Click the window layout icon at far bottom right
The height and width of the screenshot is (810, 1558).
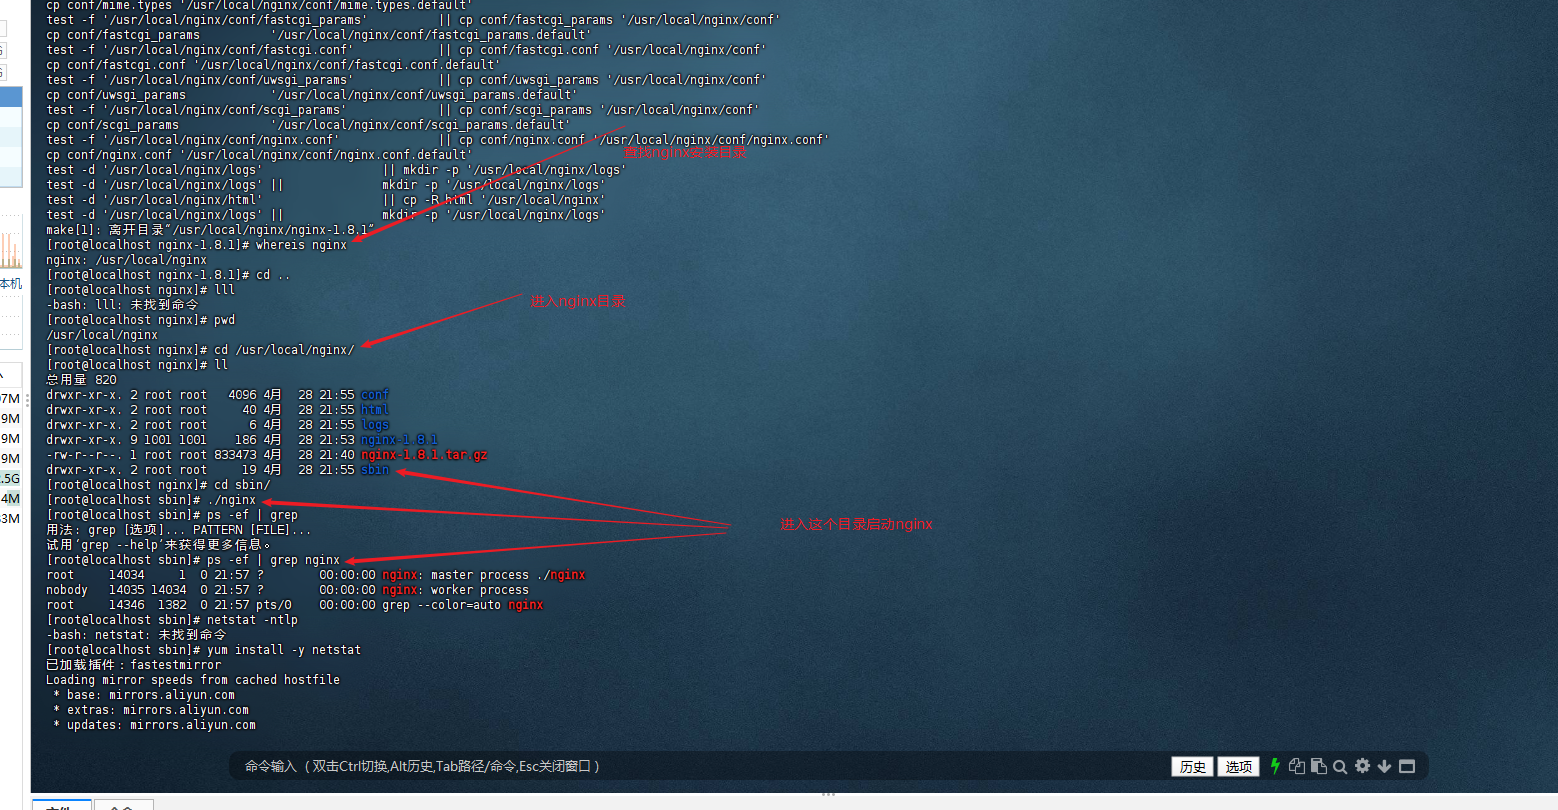click(x=1406, y=766)
